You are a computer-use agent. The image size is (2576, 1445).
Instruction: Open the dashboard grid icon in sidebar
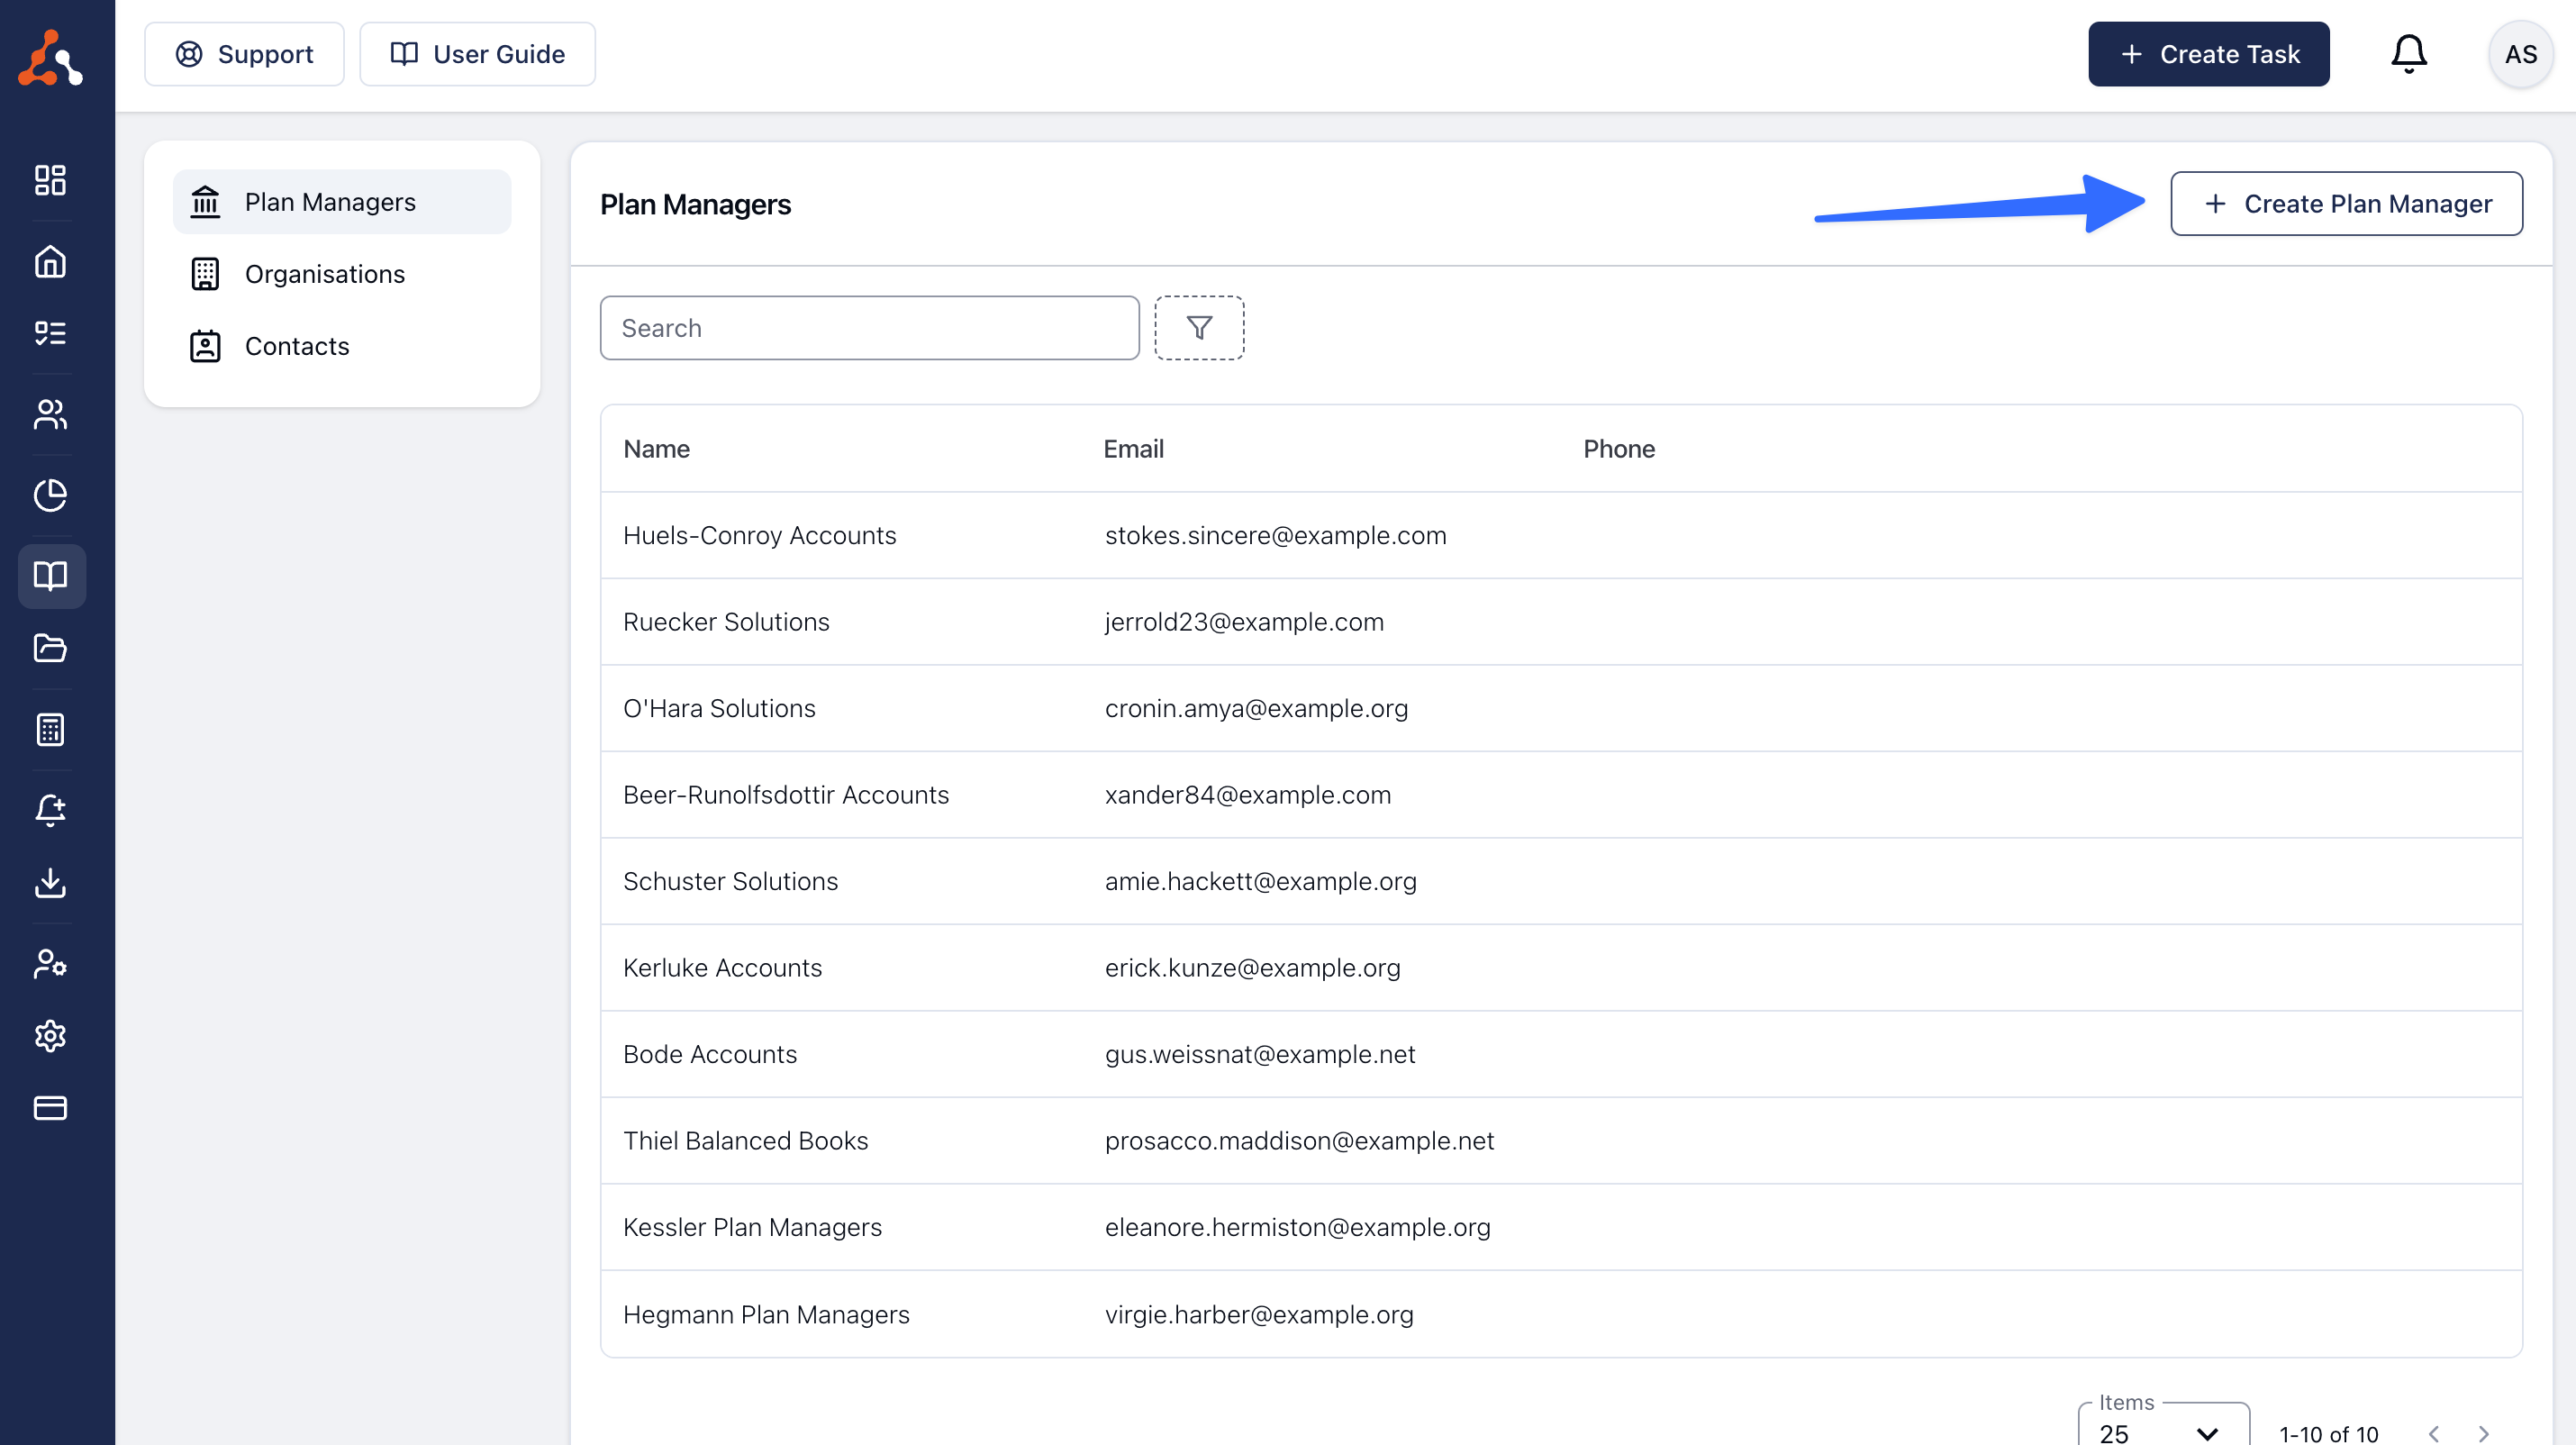click(x=50, y=180)
